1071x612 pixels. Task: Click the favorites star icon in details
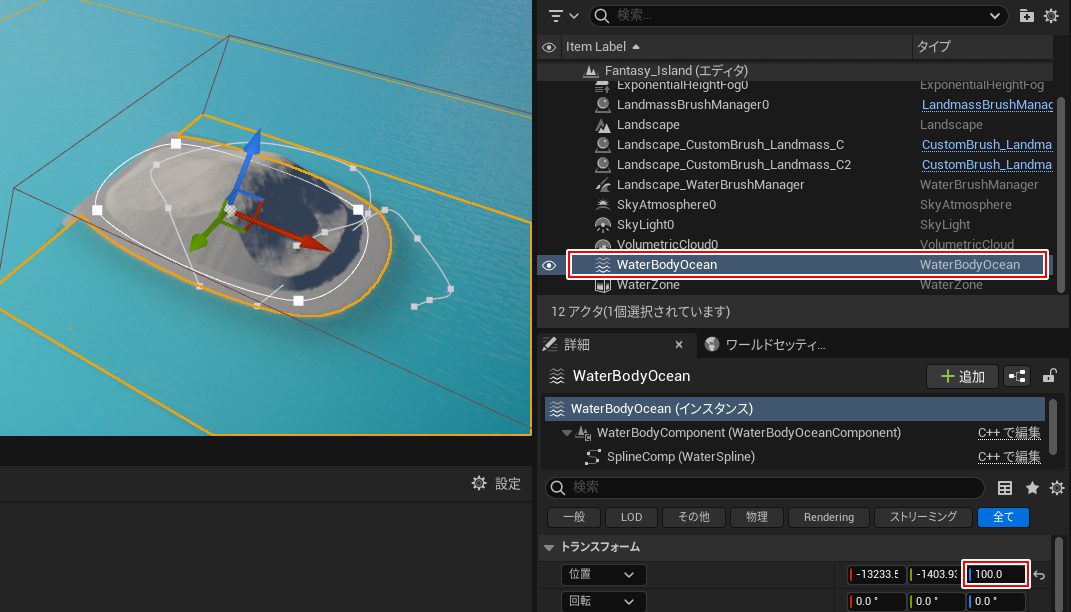click(x=1032, y=488)
